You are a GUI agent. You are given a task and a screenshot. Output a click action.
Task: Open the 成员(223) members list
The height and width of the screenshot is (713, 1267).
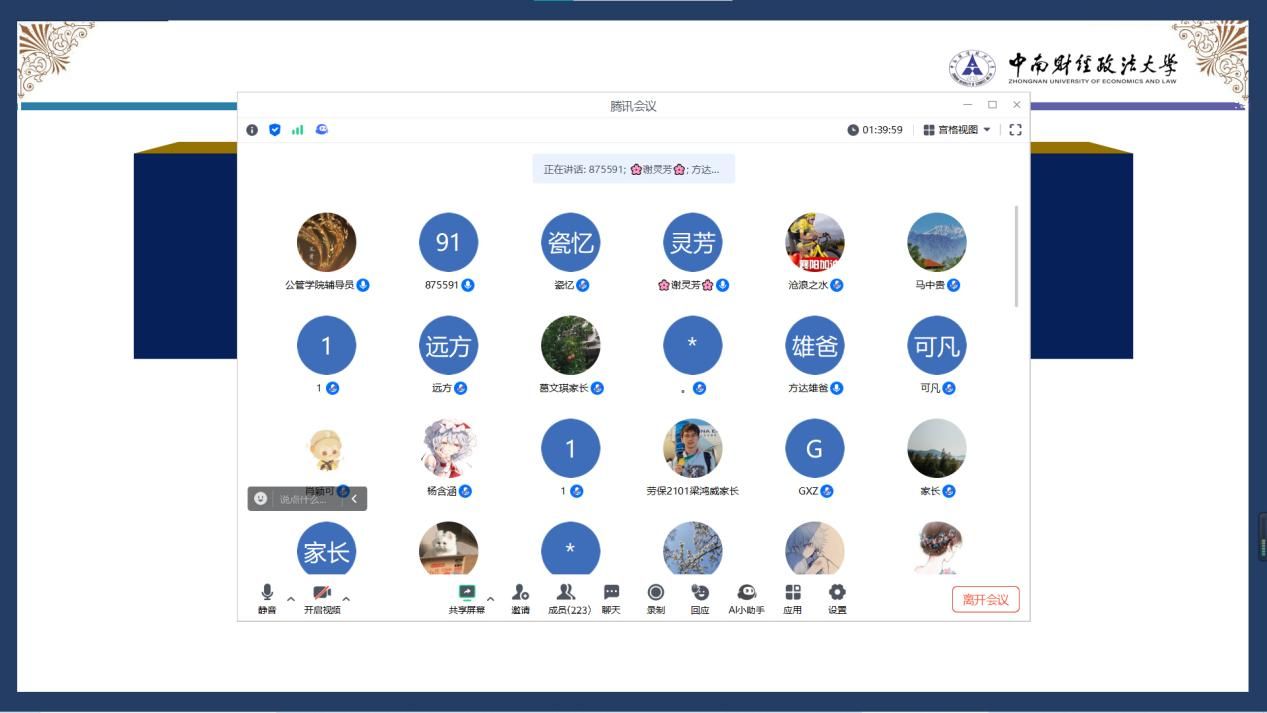click(568, 598)
